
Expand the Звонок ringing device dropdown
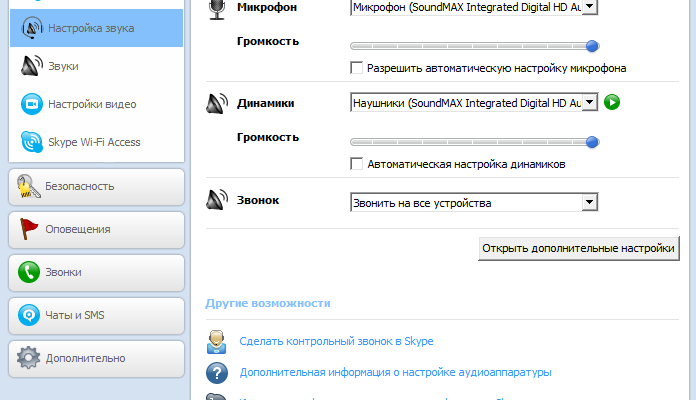pos(474,202)
